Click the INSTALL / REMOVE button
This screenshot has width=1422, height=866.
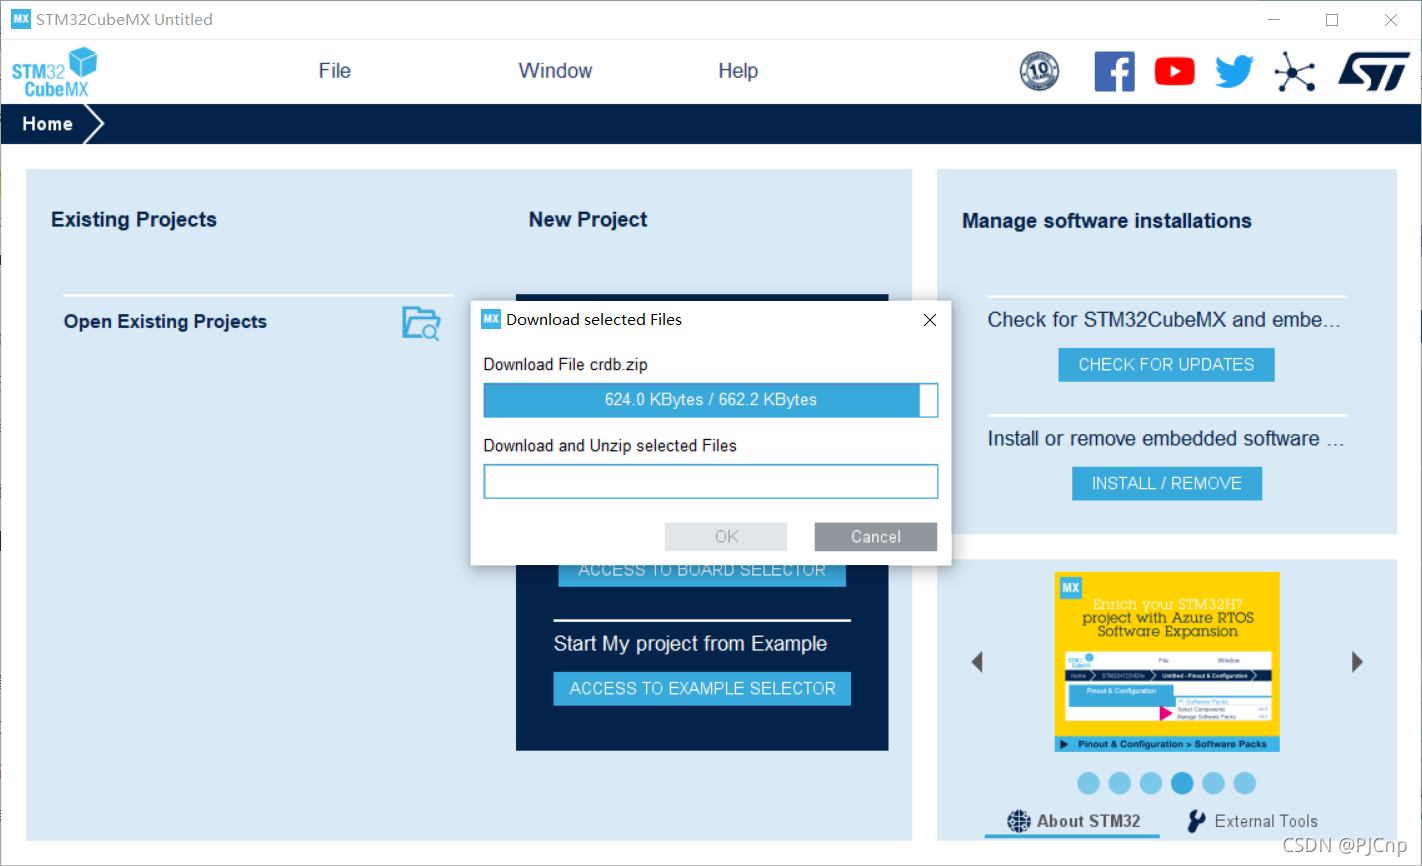click(1167, 484)
